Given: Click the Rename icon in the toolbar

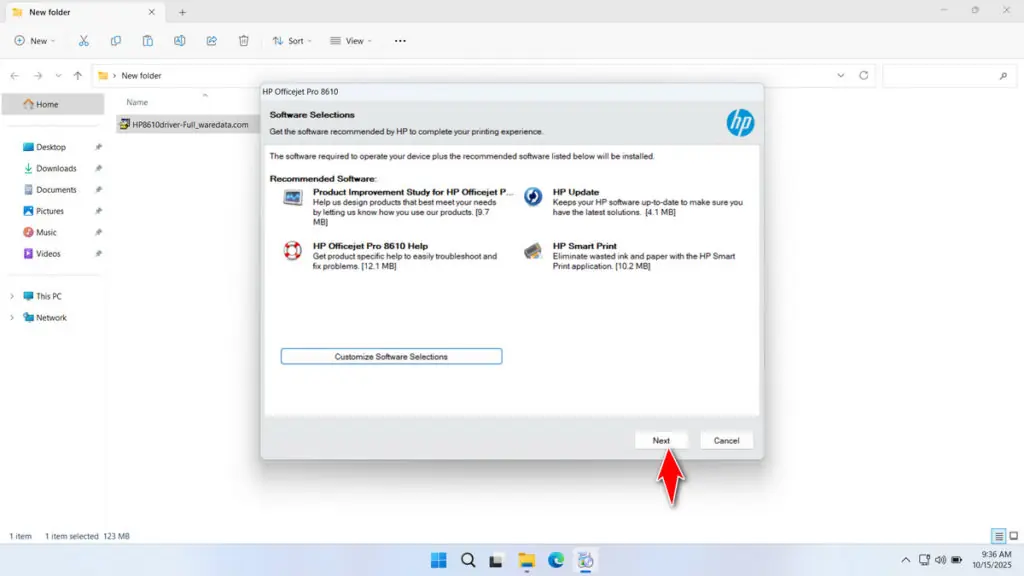Looking at the screenshot, I should [180, 40].
